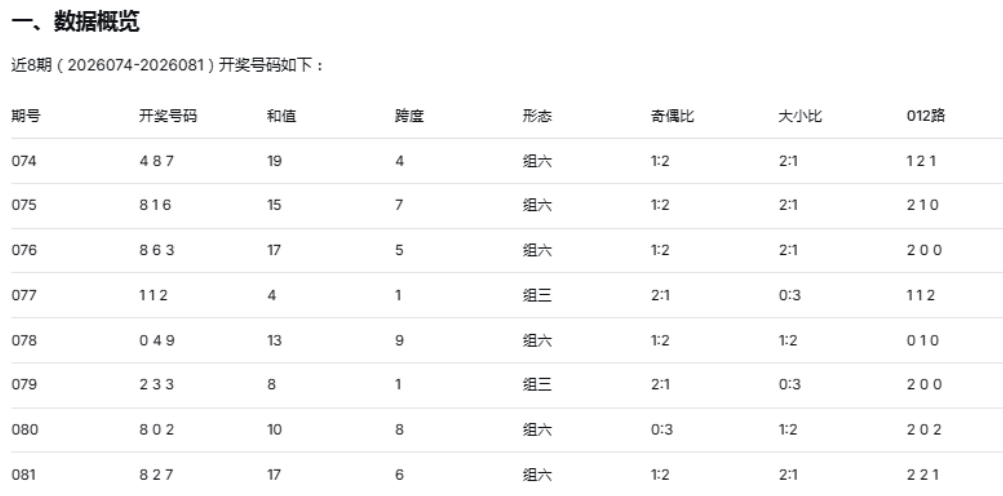
Task: Select the 跨度 column header
Action: click(409, 116)
